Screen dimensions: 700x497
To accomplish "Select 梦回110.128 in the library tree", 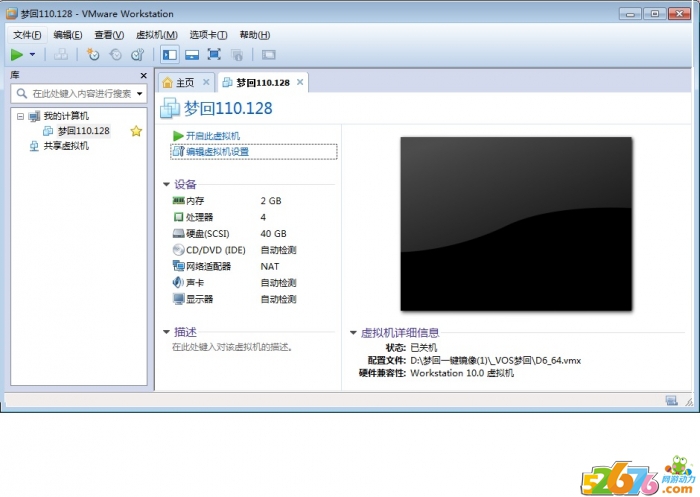I will [83, 131].
